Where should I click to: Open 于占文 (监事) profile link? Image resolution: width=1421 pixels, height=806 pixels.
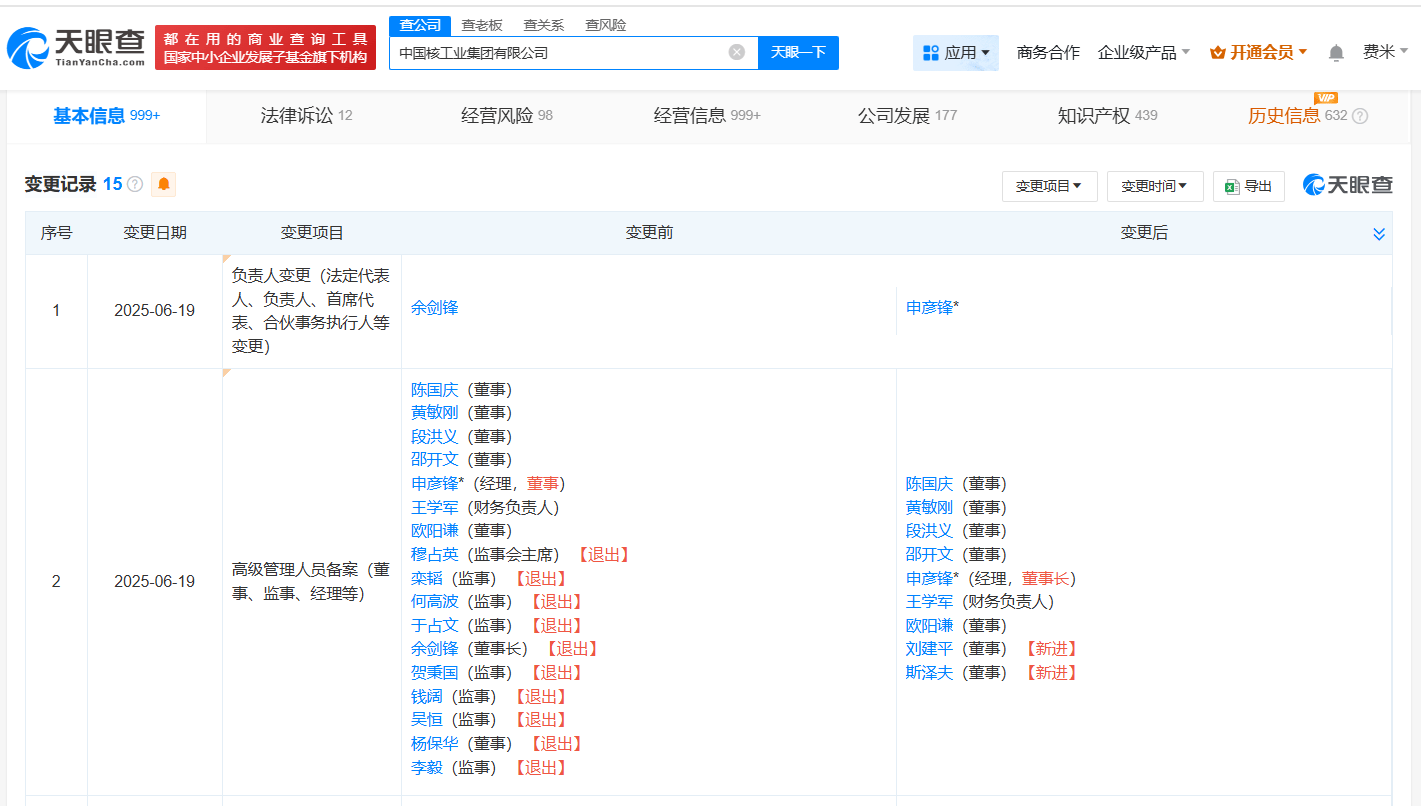tap(435, 625)
